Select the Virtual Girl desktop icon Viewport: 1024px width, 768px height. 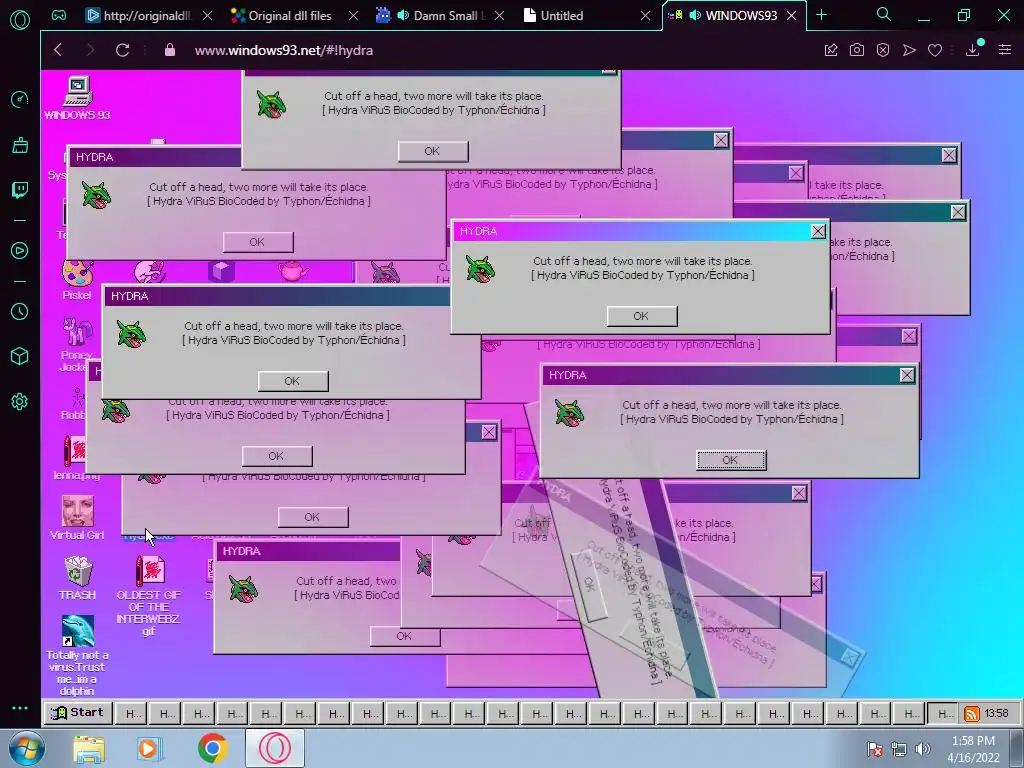(x=77, y=517)
